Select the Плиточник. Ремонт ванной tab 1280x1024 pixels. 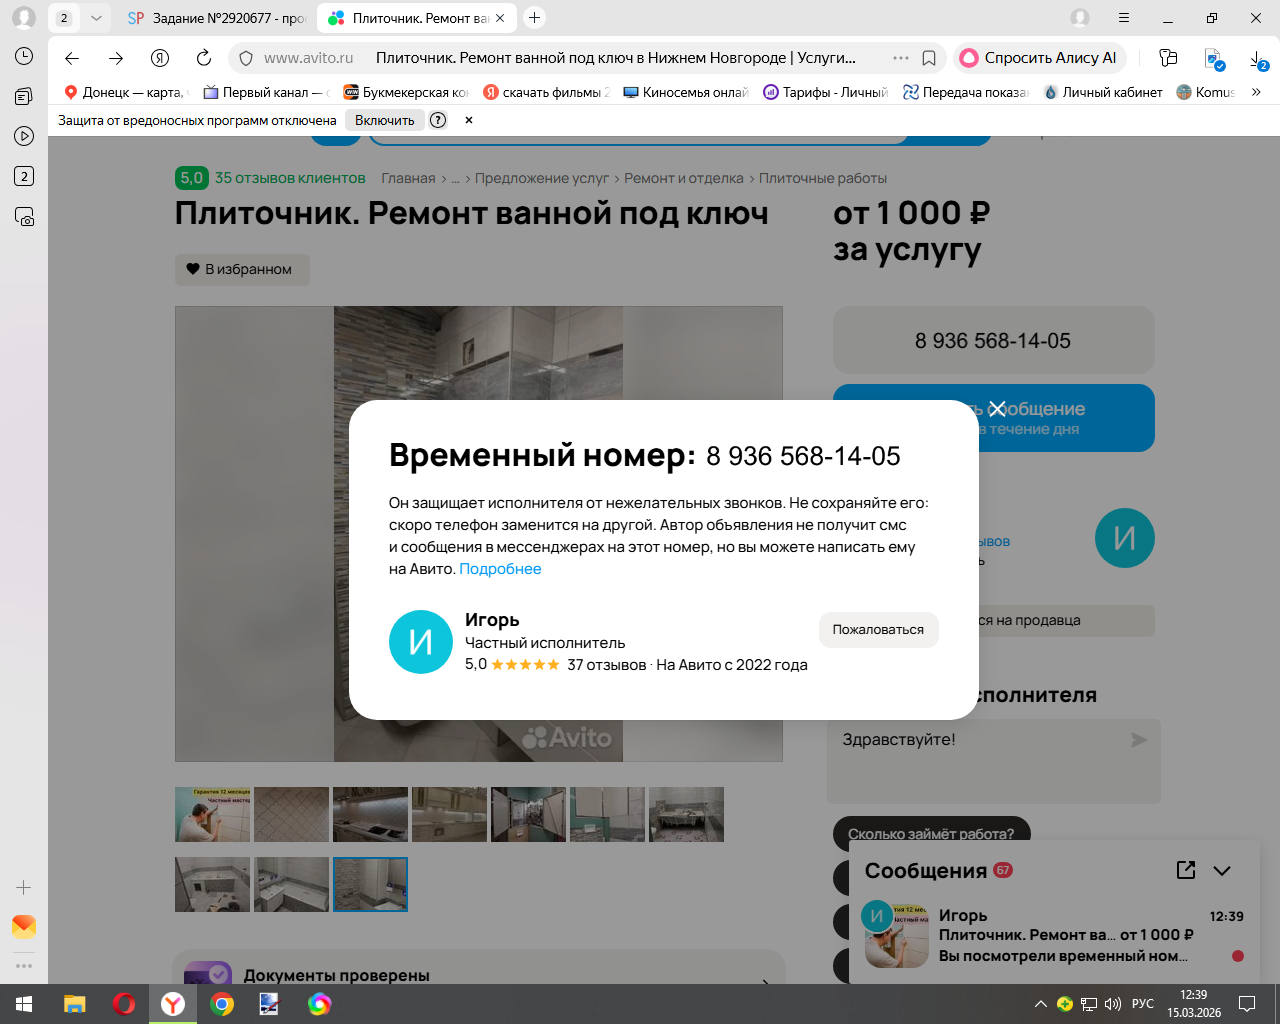[416, 18]
